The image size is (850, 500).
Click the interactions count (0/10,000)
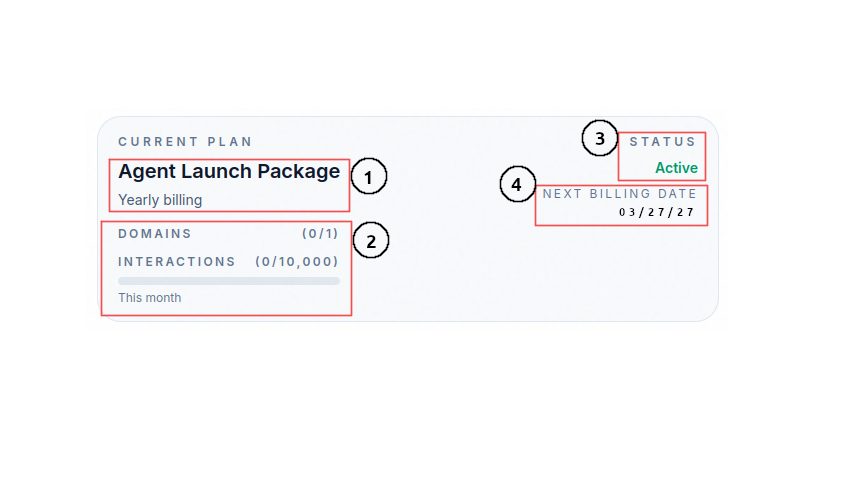click(296, 262)
